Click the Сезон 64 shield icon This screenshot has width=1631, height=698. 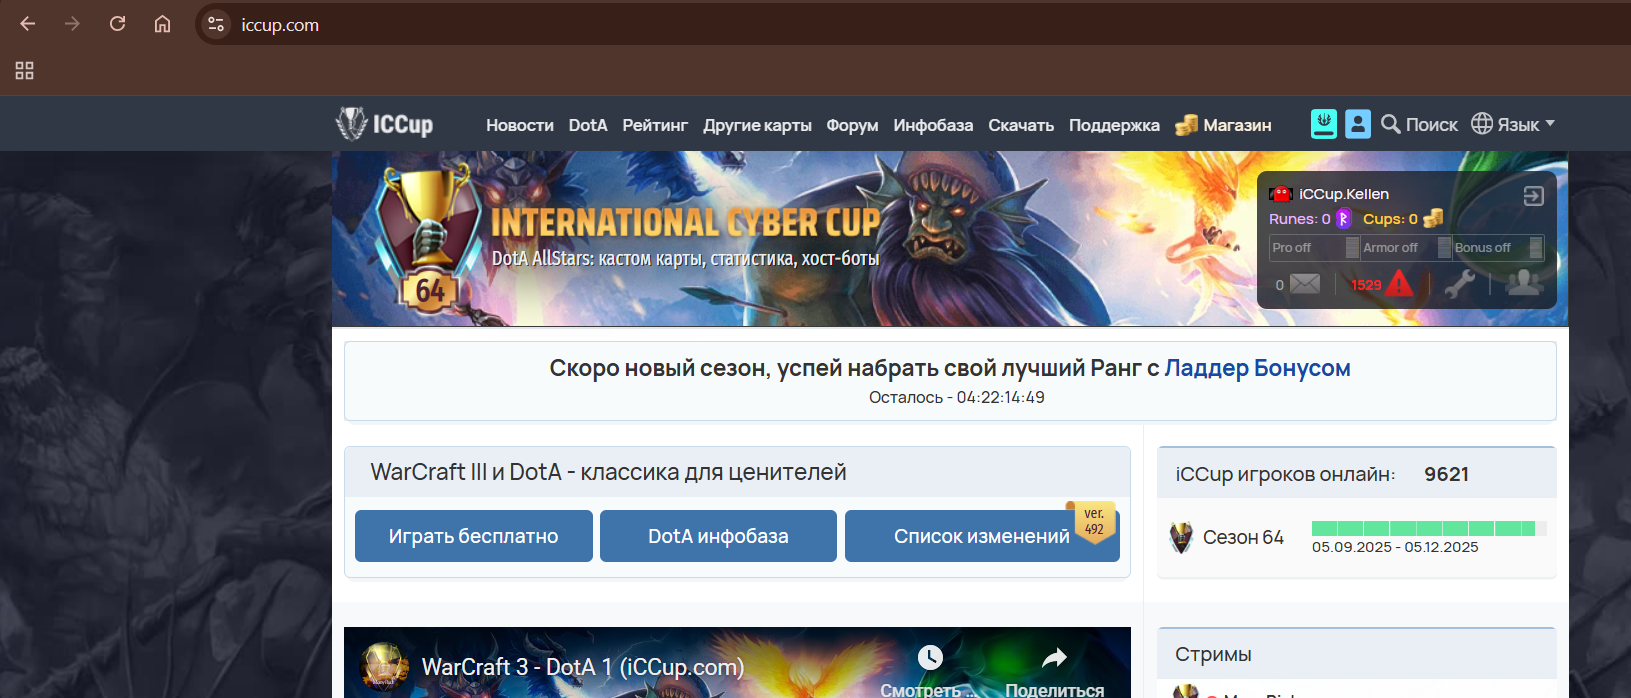[1181, 538]
